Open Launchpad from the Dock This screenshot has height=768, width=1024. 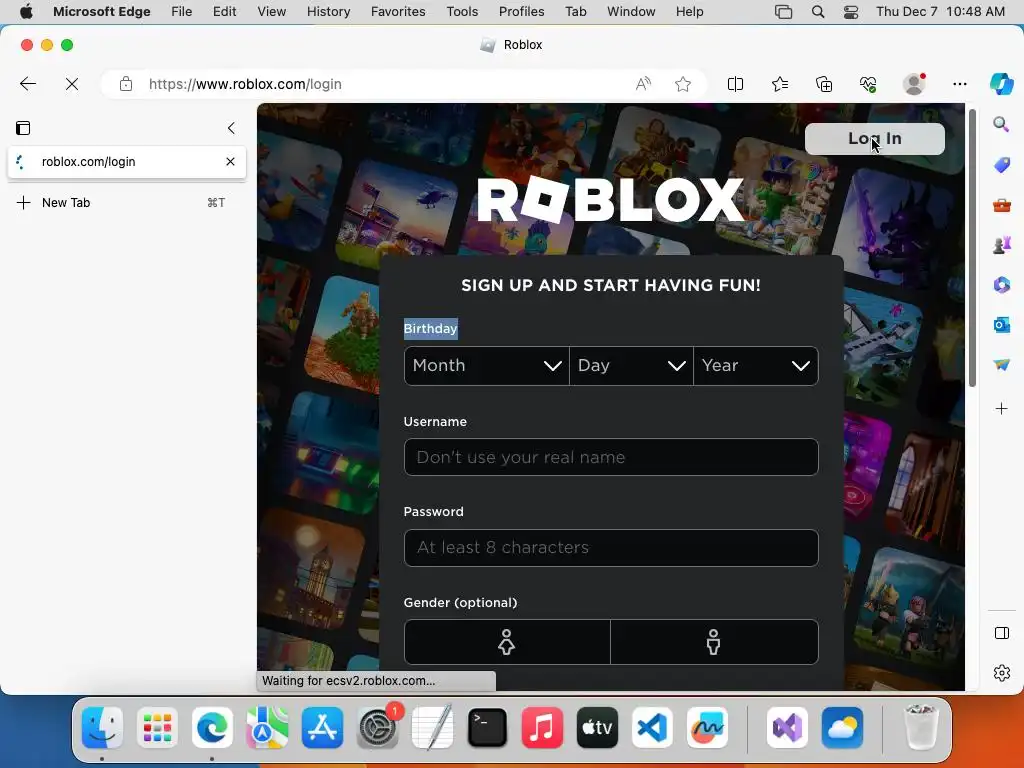[157, 728]
